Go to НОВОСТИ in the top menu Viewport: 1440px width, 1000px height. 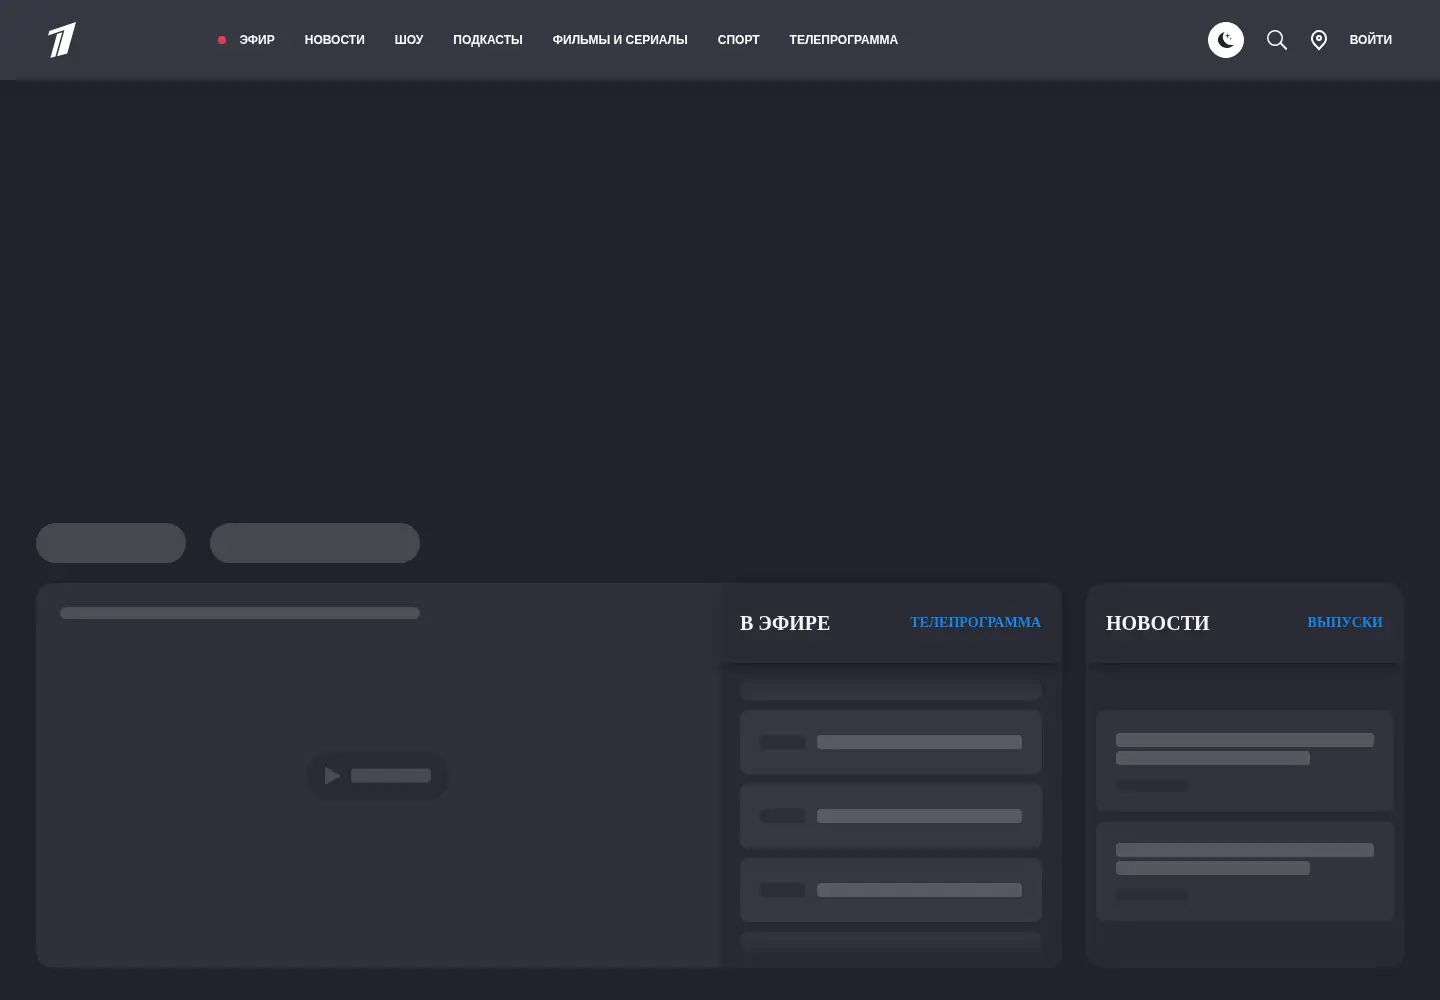334,40
